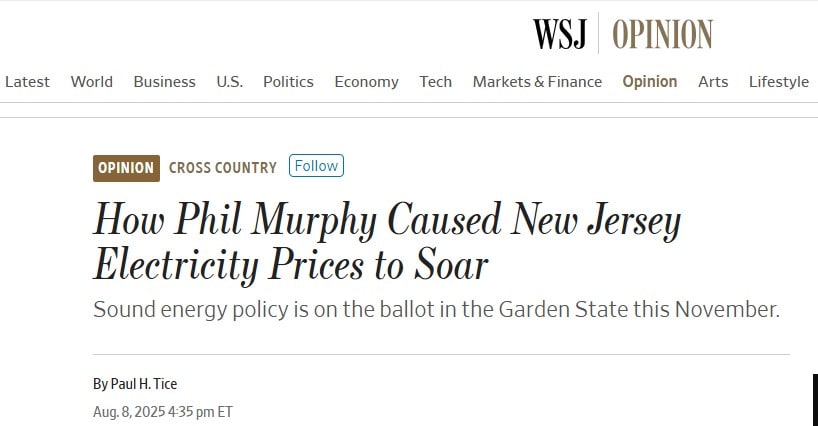818x426 pixels.
Task: Select the highlighted Opinion nav tab
Action: [x=650, y=82]
